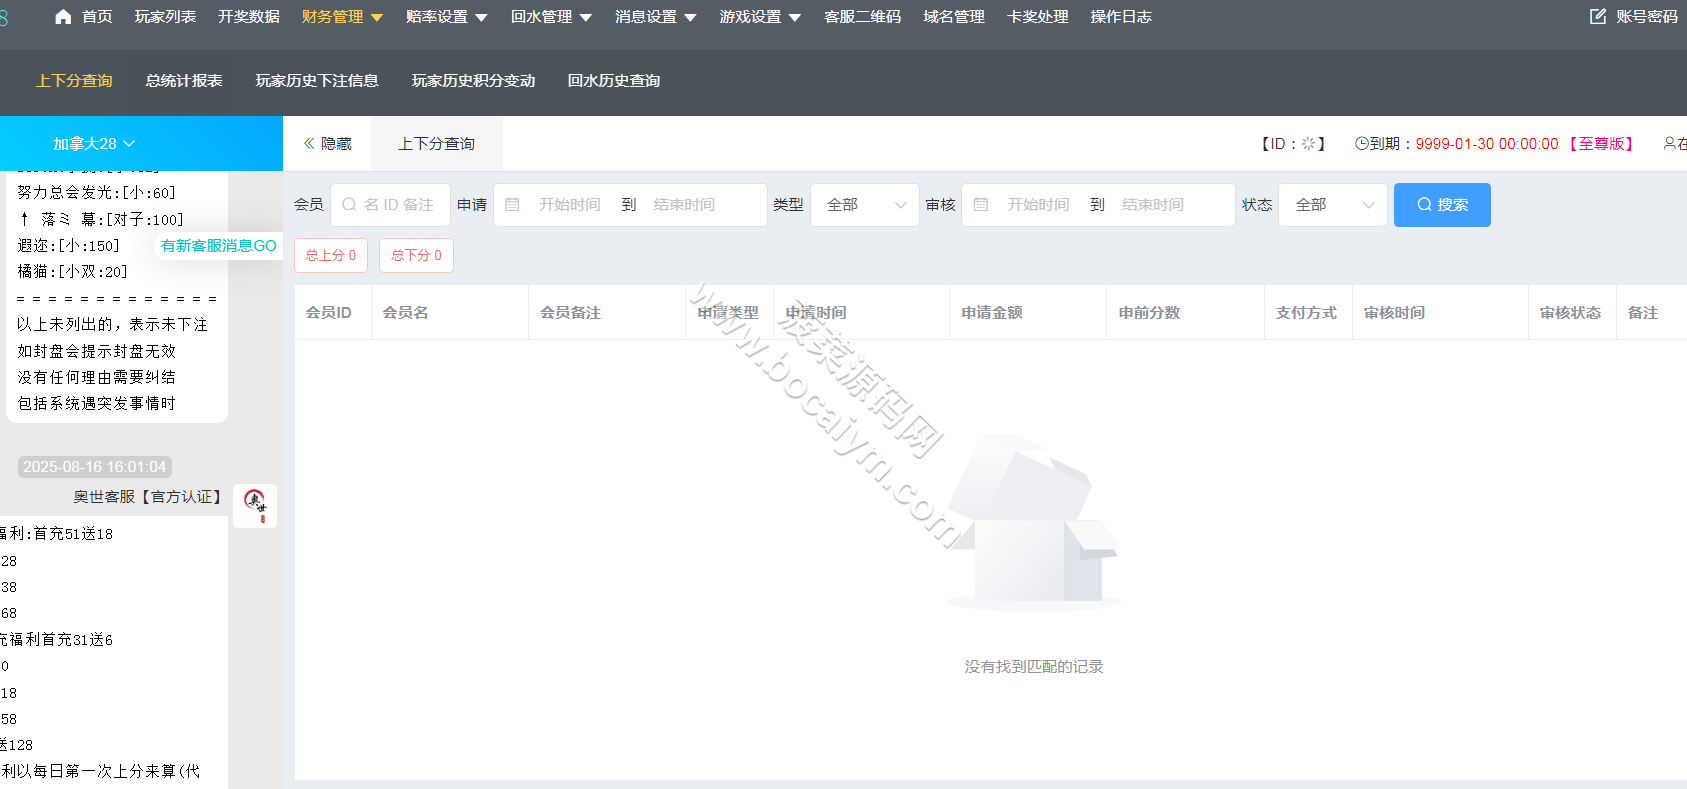Switch to 回水历史查询 sub-tab
1687x789 pixels.
click(x=614, y=81)
